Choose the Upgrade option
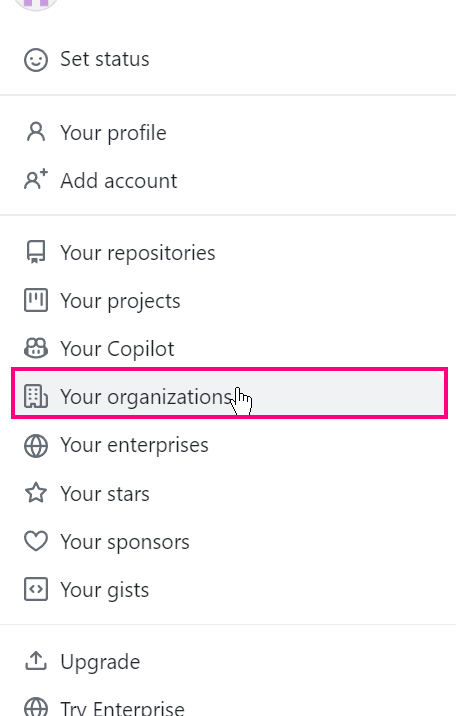The width and height of the screenshot is (463, 716). pyautogui.click(x=228, y=661)
